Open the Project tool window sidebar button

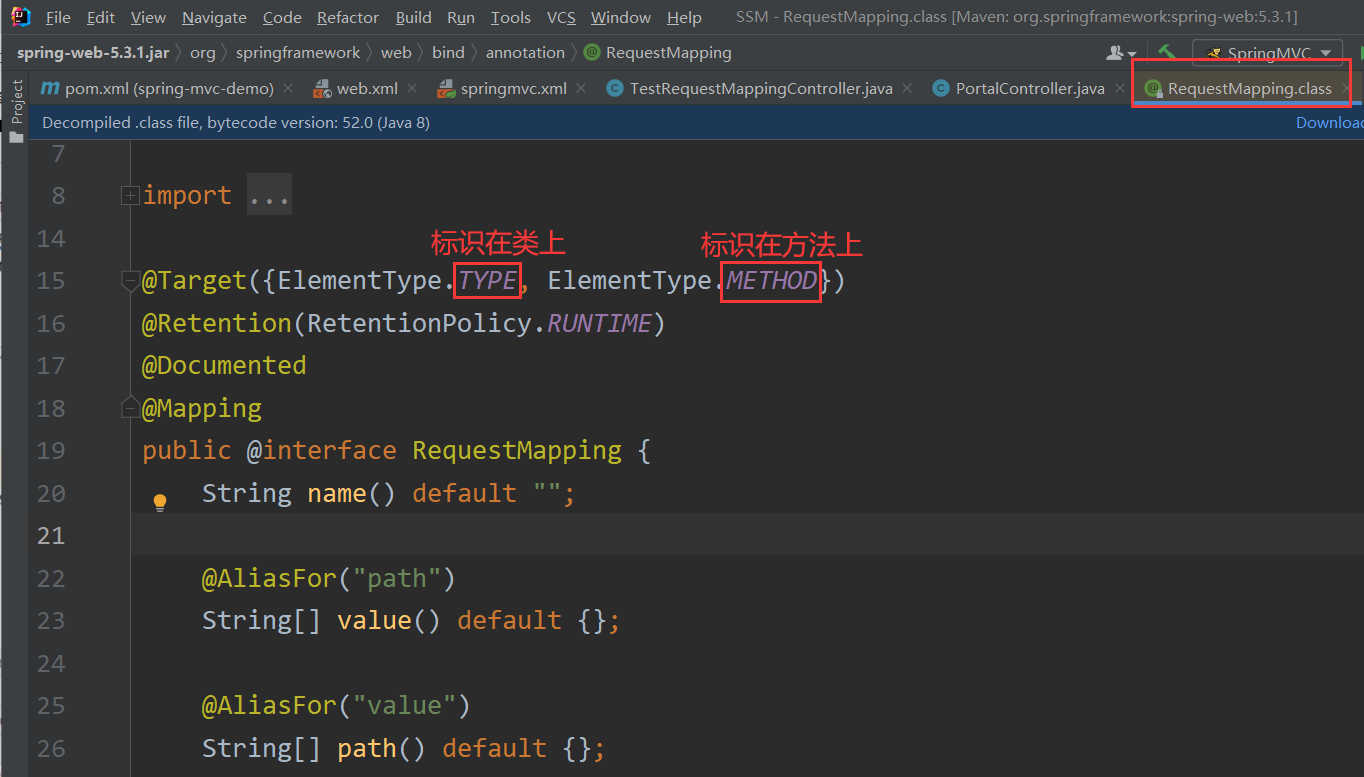coord(16,111)
